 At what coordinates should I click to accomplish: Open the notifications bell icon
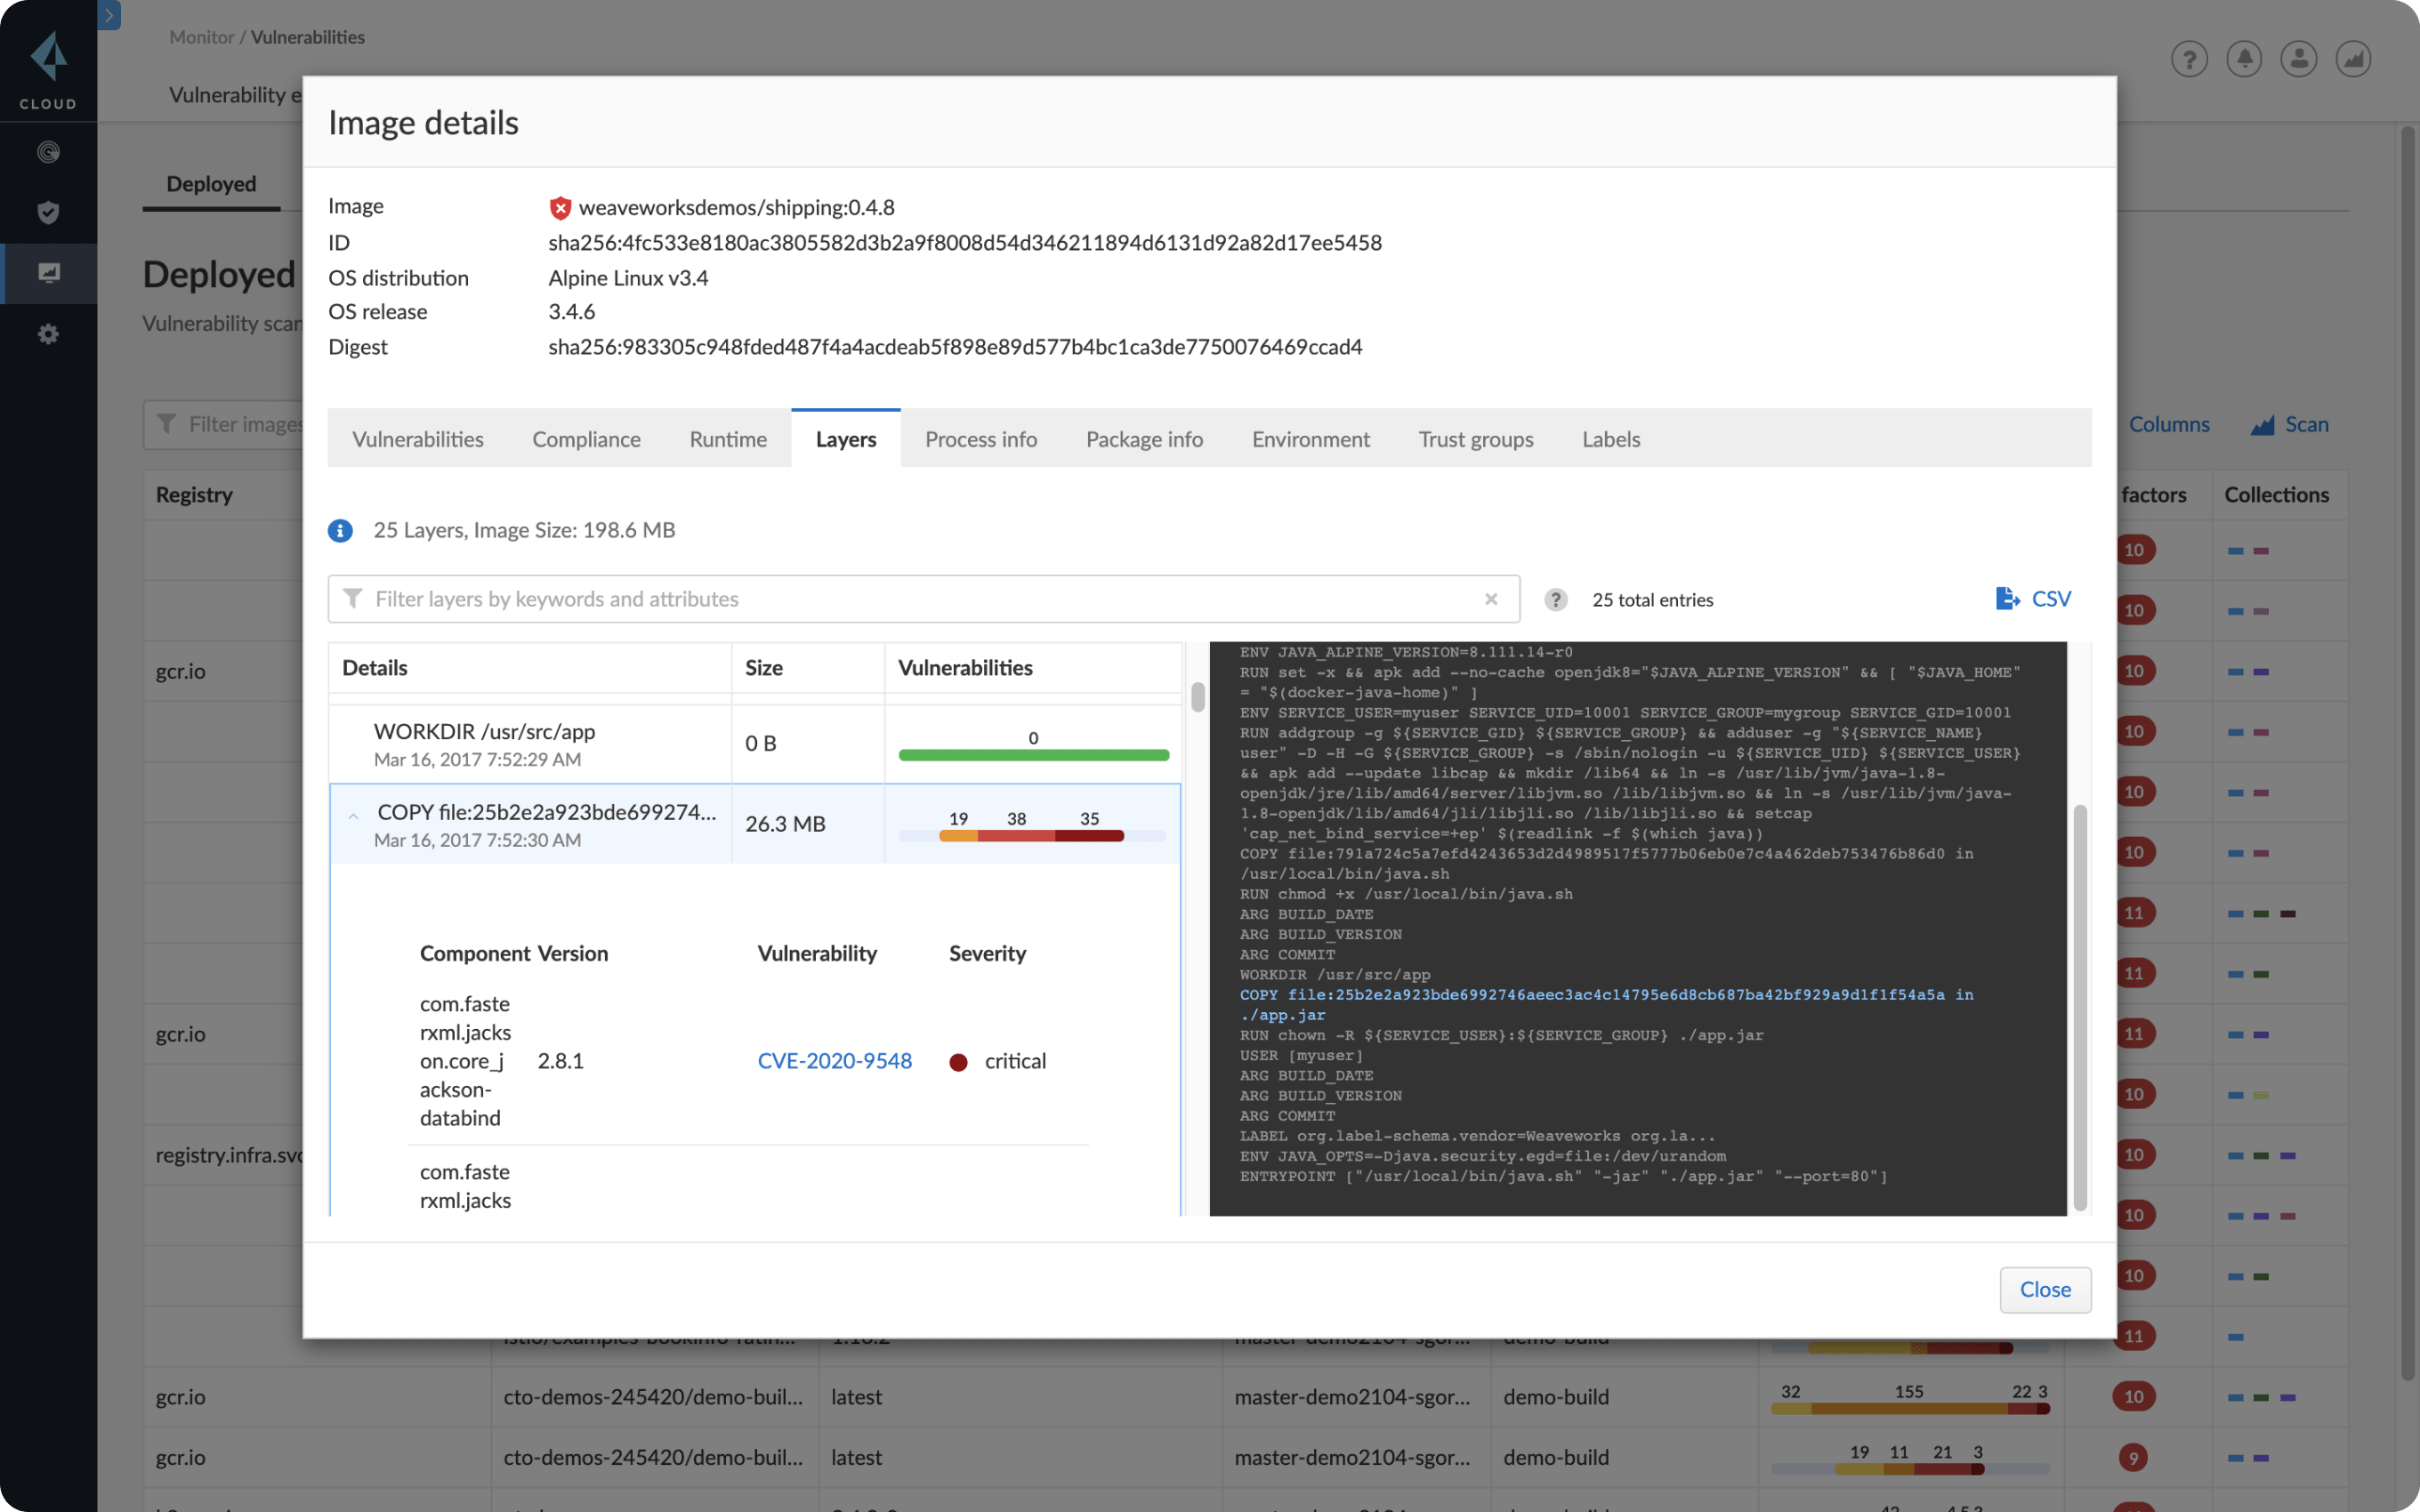pyautogui.click(x=2244, y=59)
